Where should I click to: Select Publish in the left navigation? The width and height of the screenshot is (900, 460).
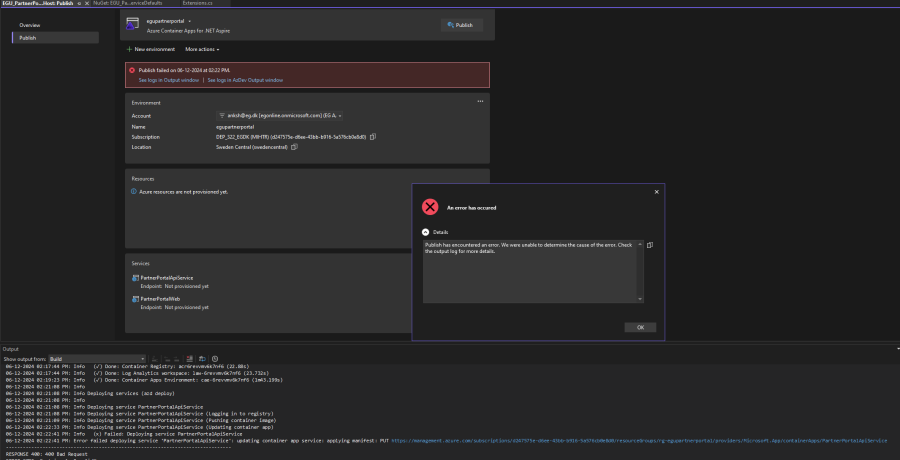(x=55, y=38)
